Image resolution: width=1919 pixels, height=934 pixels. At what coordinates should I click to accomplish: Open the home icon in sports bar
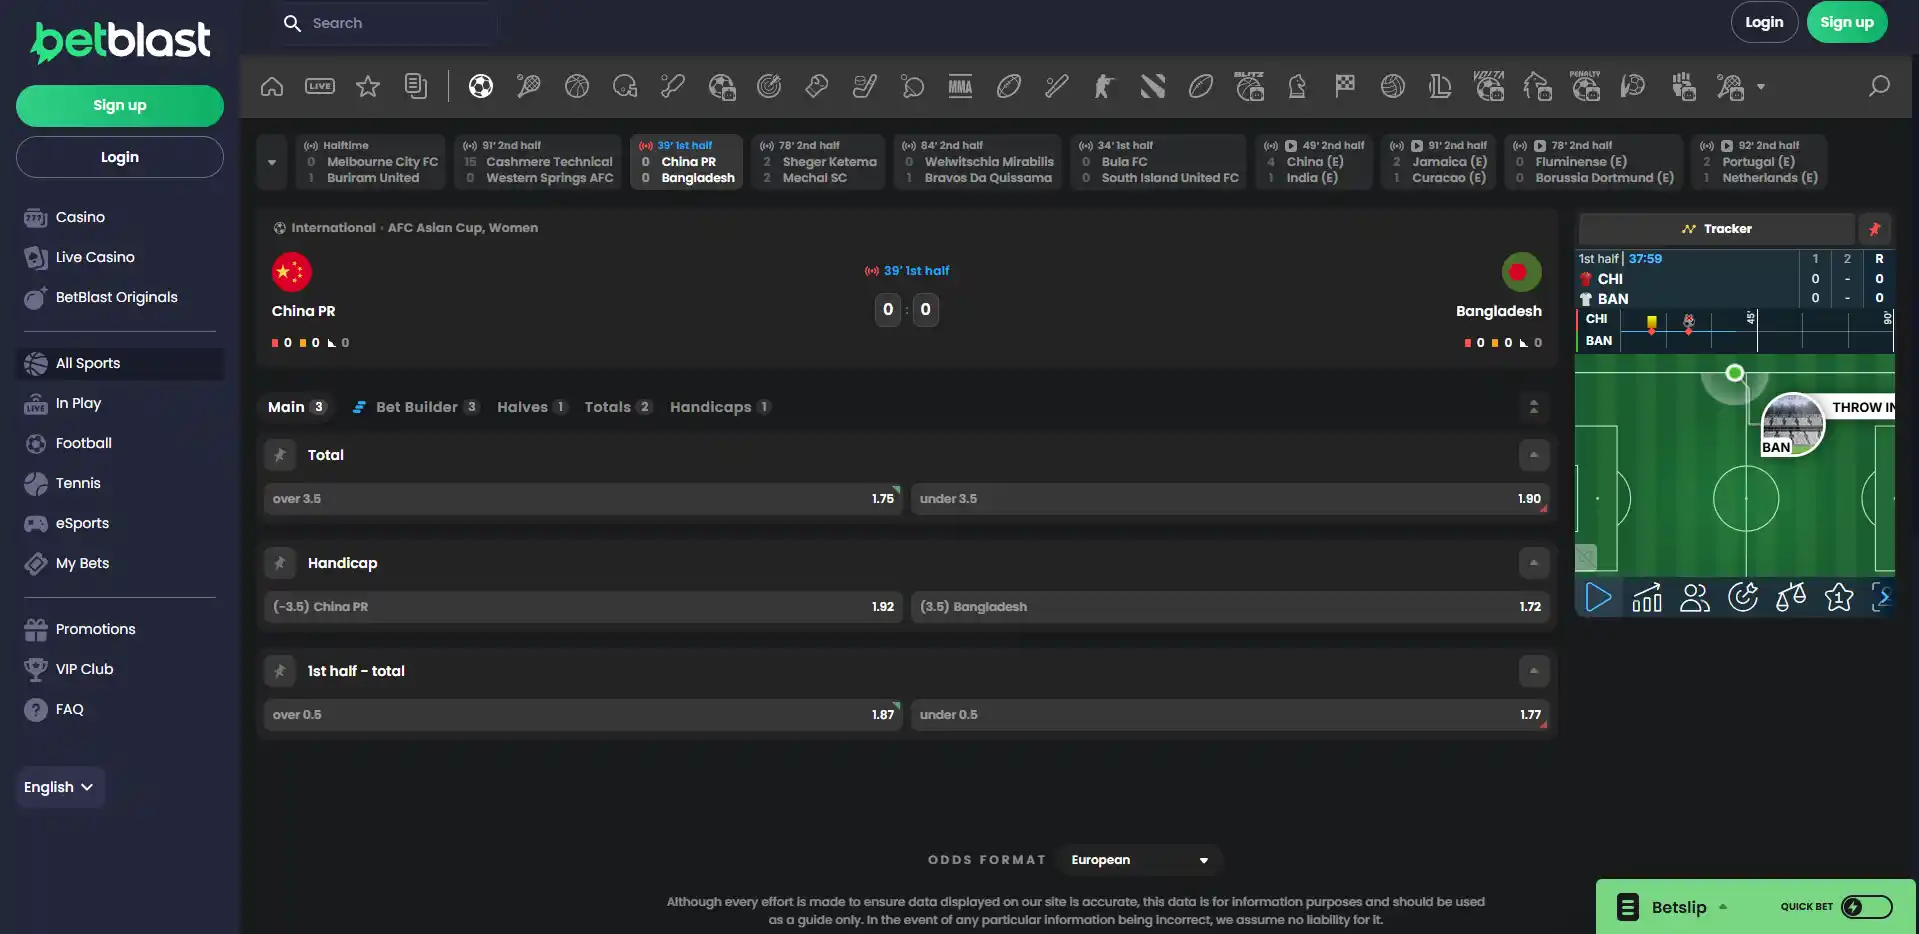(x=272, y=87)
